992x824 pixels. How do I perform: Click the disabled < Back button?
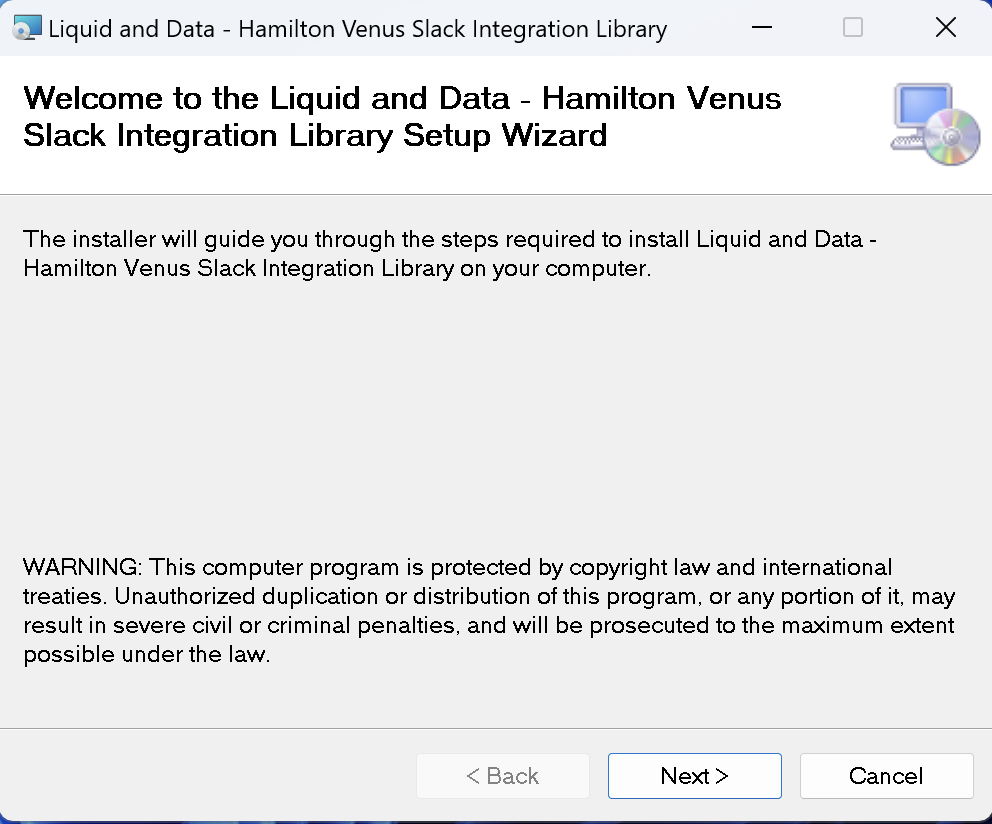click(503, 776)
